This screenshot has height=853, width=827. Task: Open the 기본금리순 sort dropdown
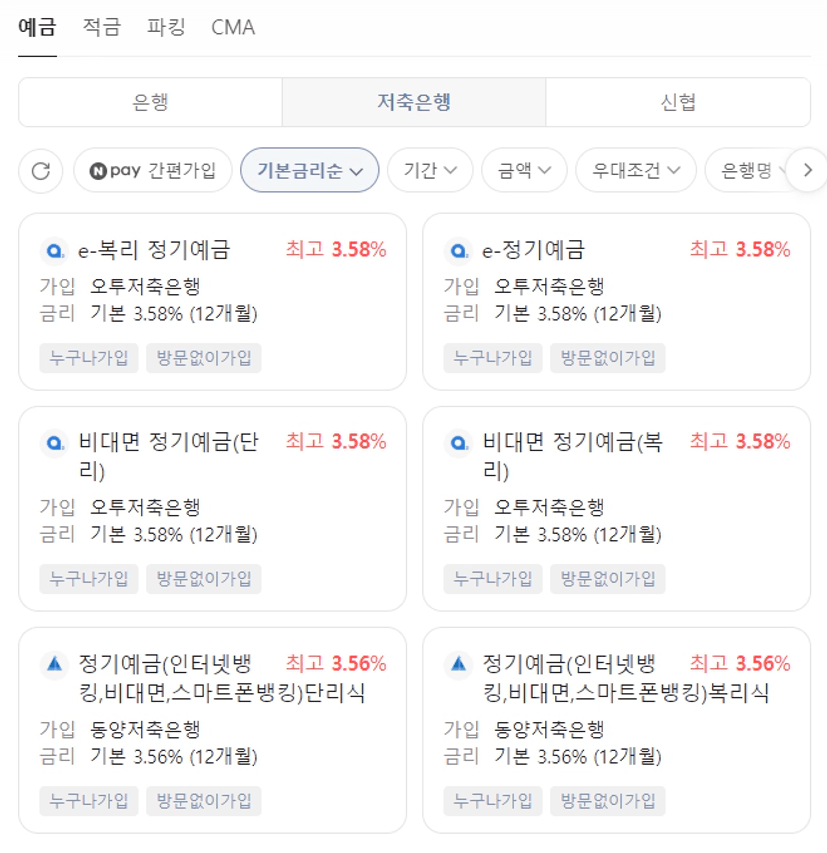(309, 170)
